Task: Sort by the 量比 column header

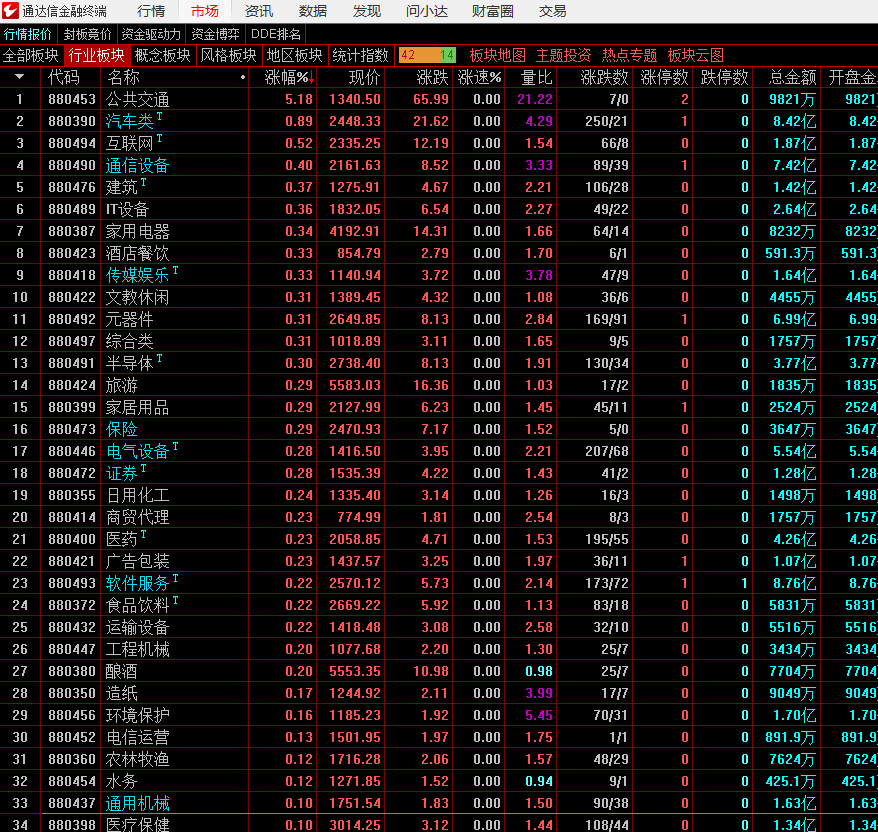Action: 536,77
